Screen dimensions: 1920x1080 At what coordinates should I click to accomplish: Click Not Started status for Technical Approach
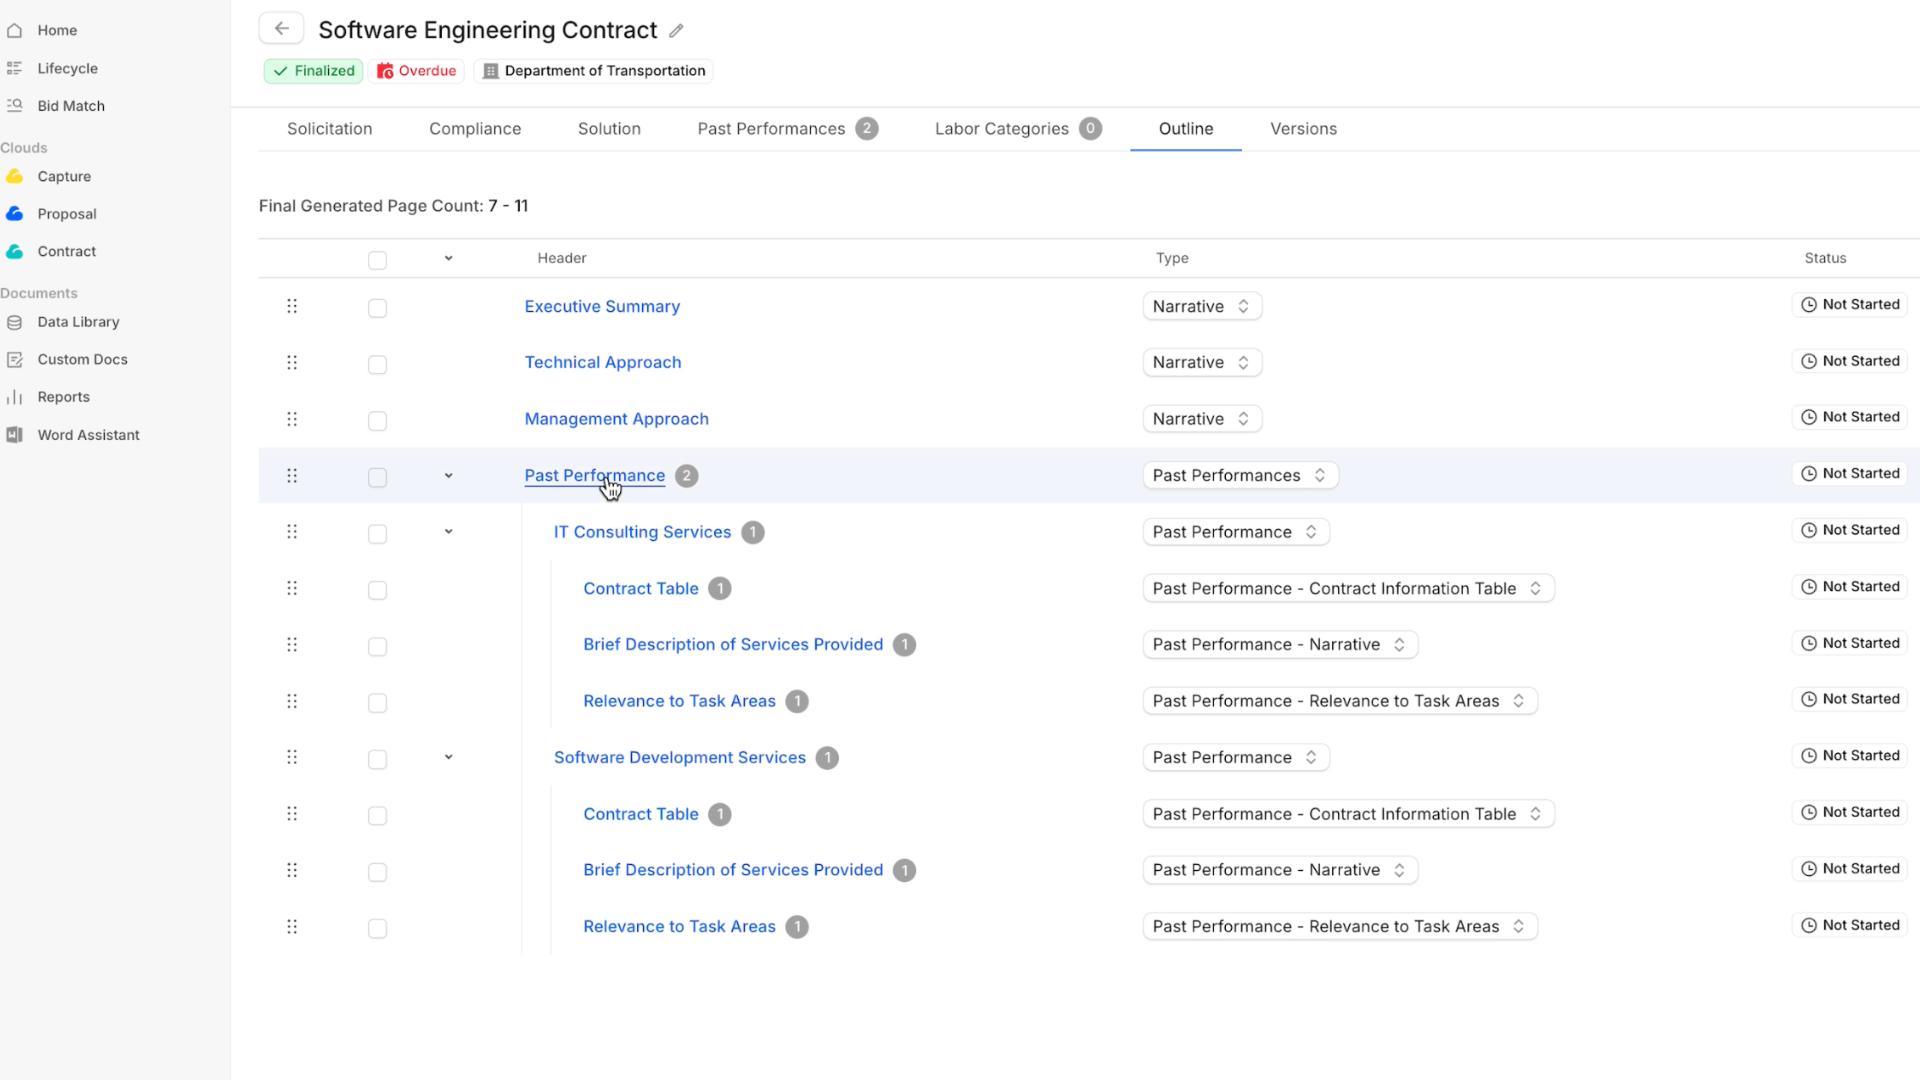(1850, 361)
